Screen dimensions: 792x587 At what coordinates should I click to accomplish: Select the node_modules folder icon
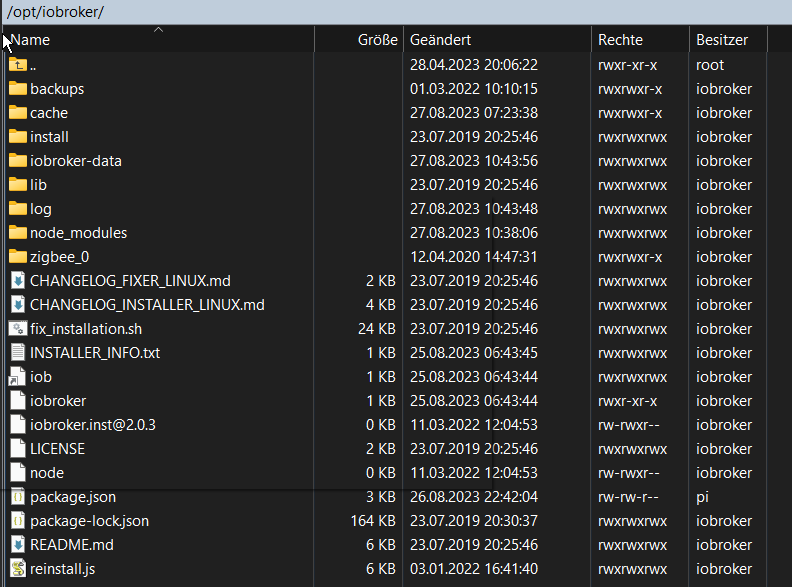click(18, 233)
